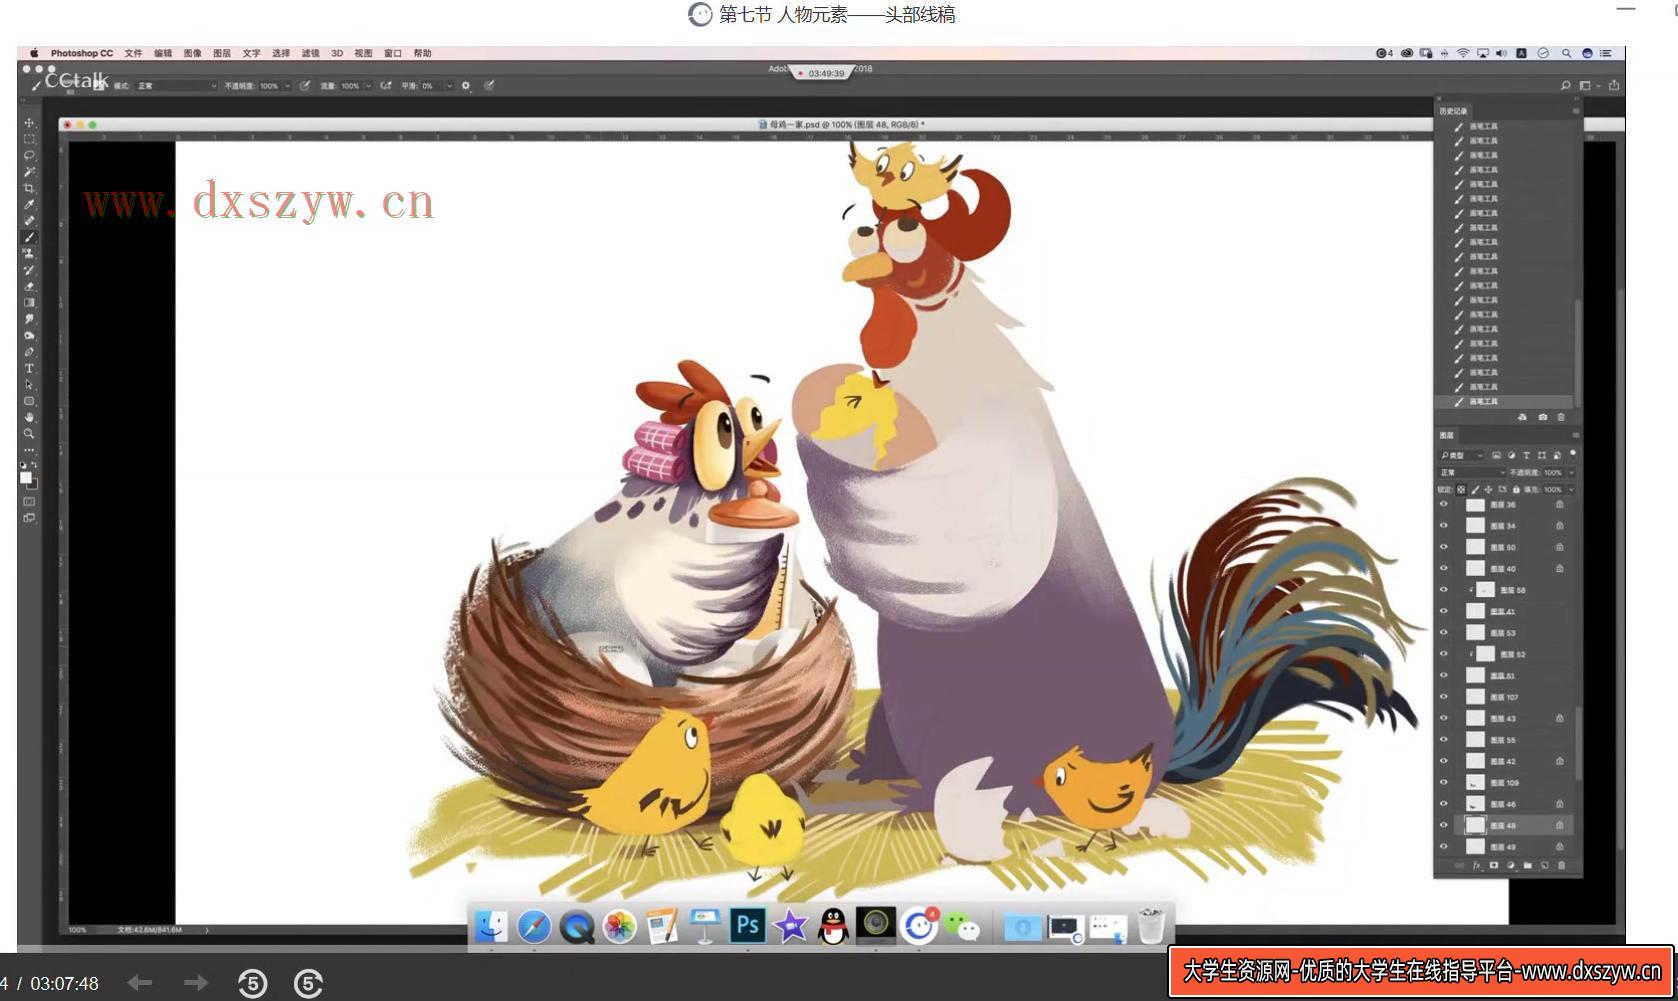Hide layer 图层 50

[x=1443, y=547]
